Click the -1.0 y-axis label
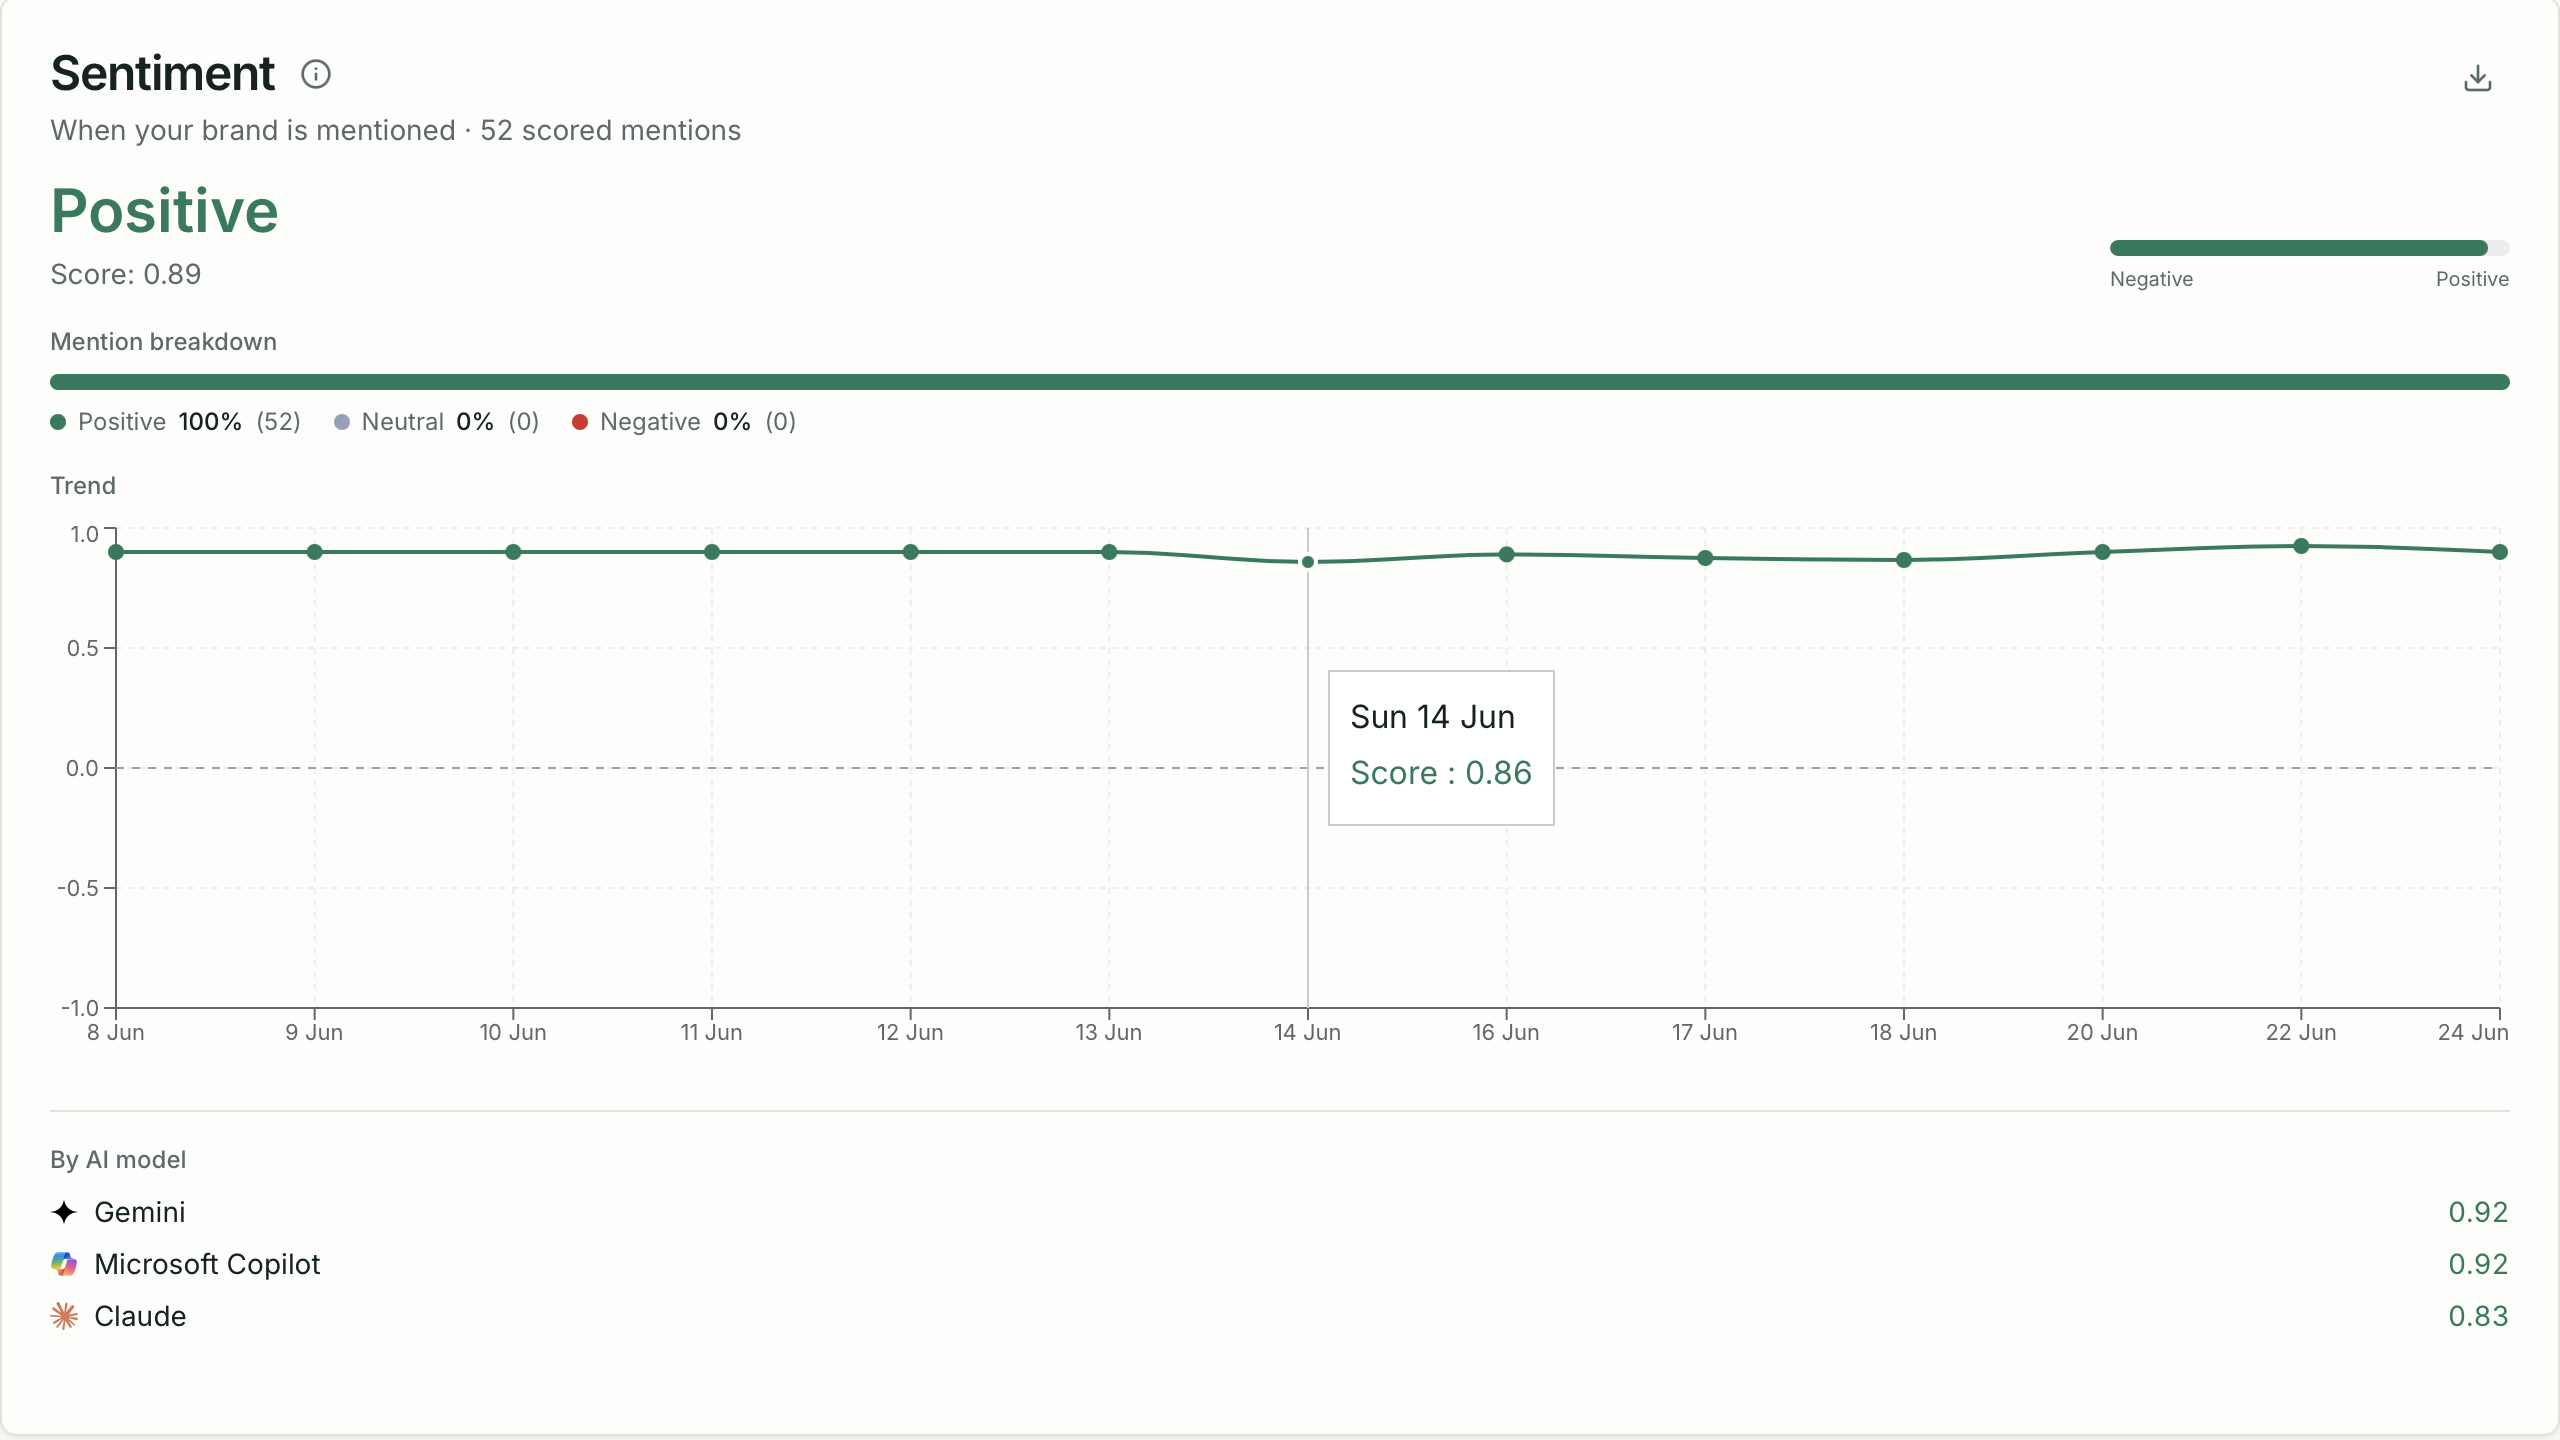 pos(80,1008)
